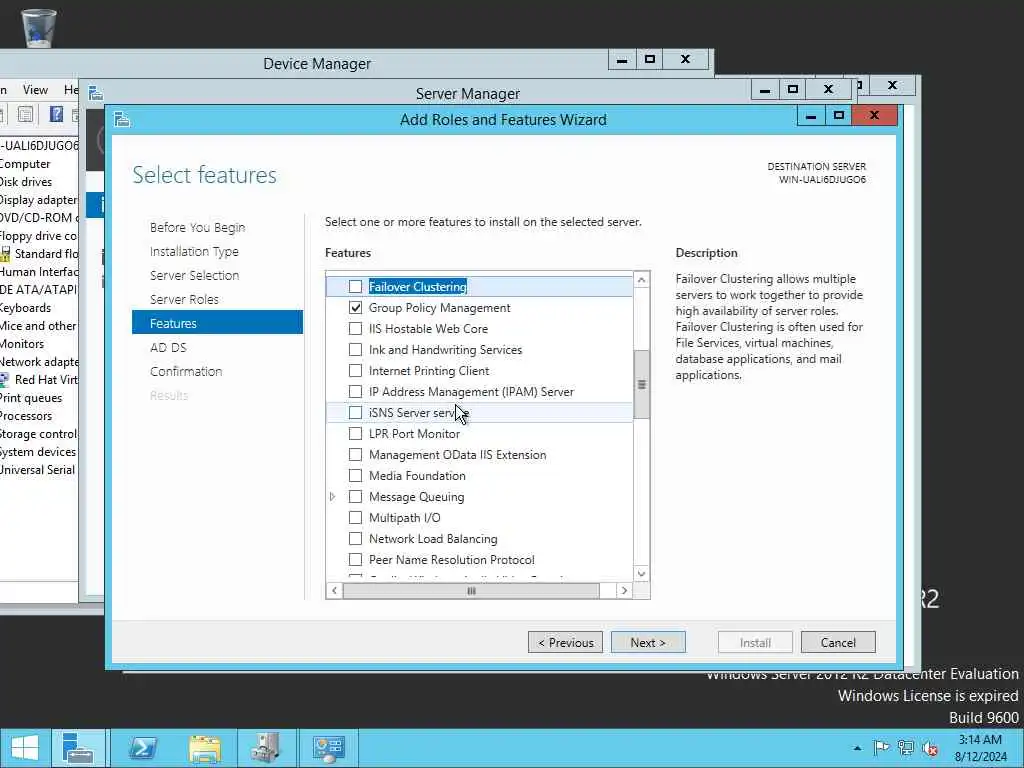The image size is (1024, 768).
Task: Show hidden system tray icons
Action: point(857,748)
